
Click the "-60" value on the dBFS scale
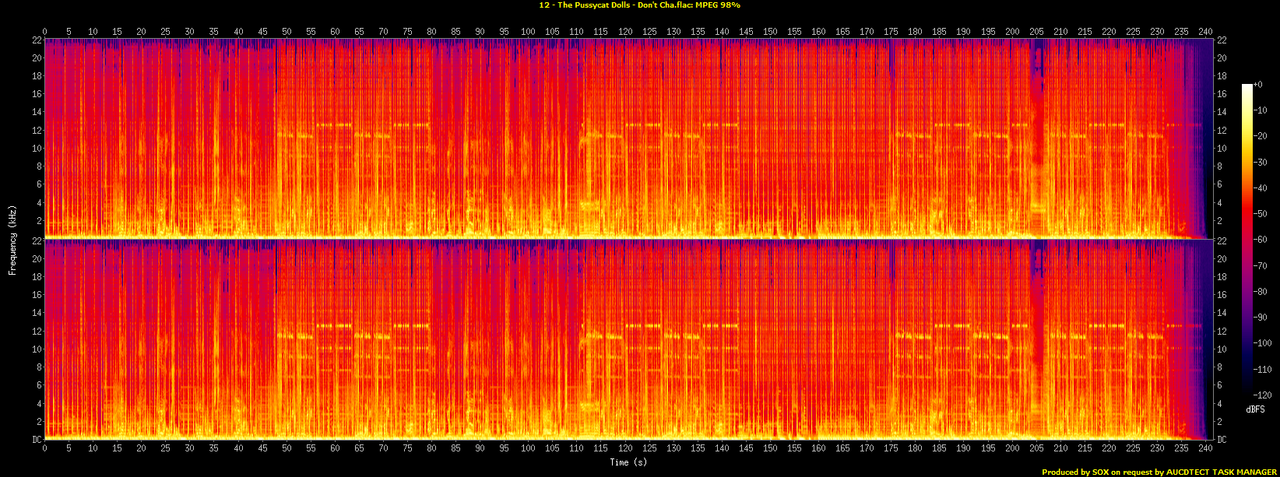(1261, 240)
